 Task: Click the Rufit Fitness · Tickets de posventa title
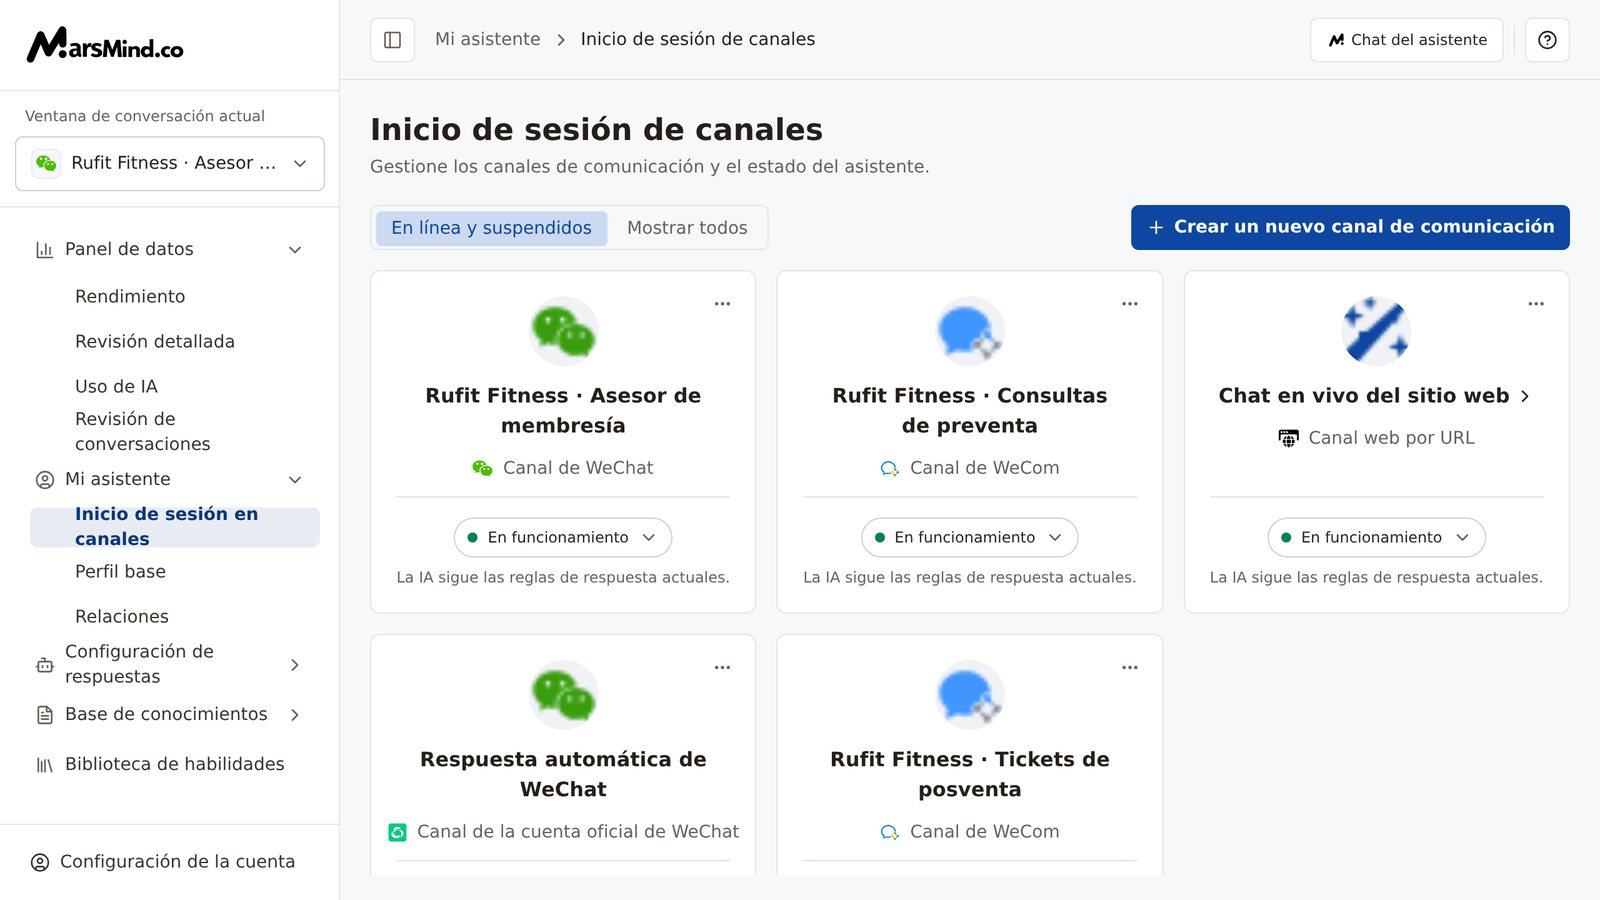pyautogui.click(x=970, y=775)
